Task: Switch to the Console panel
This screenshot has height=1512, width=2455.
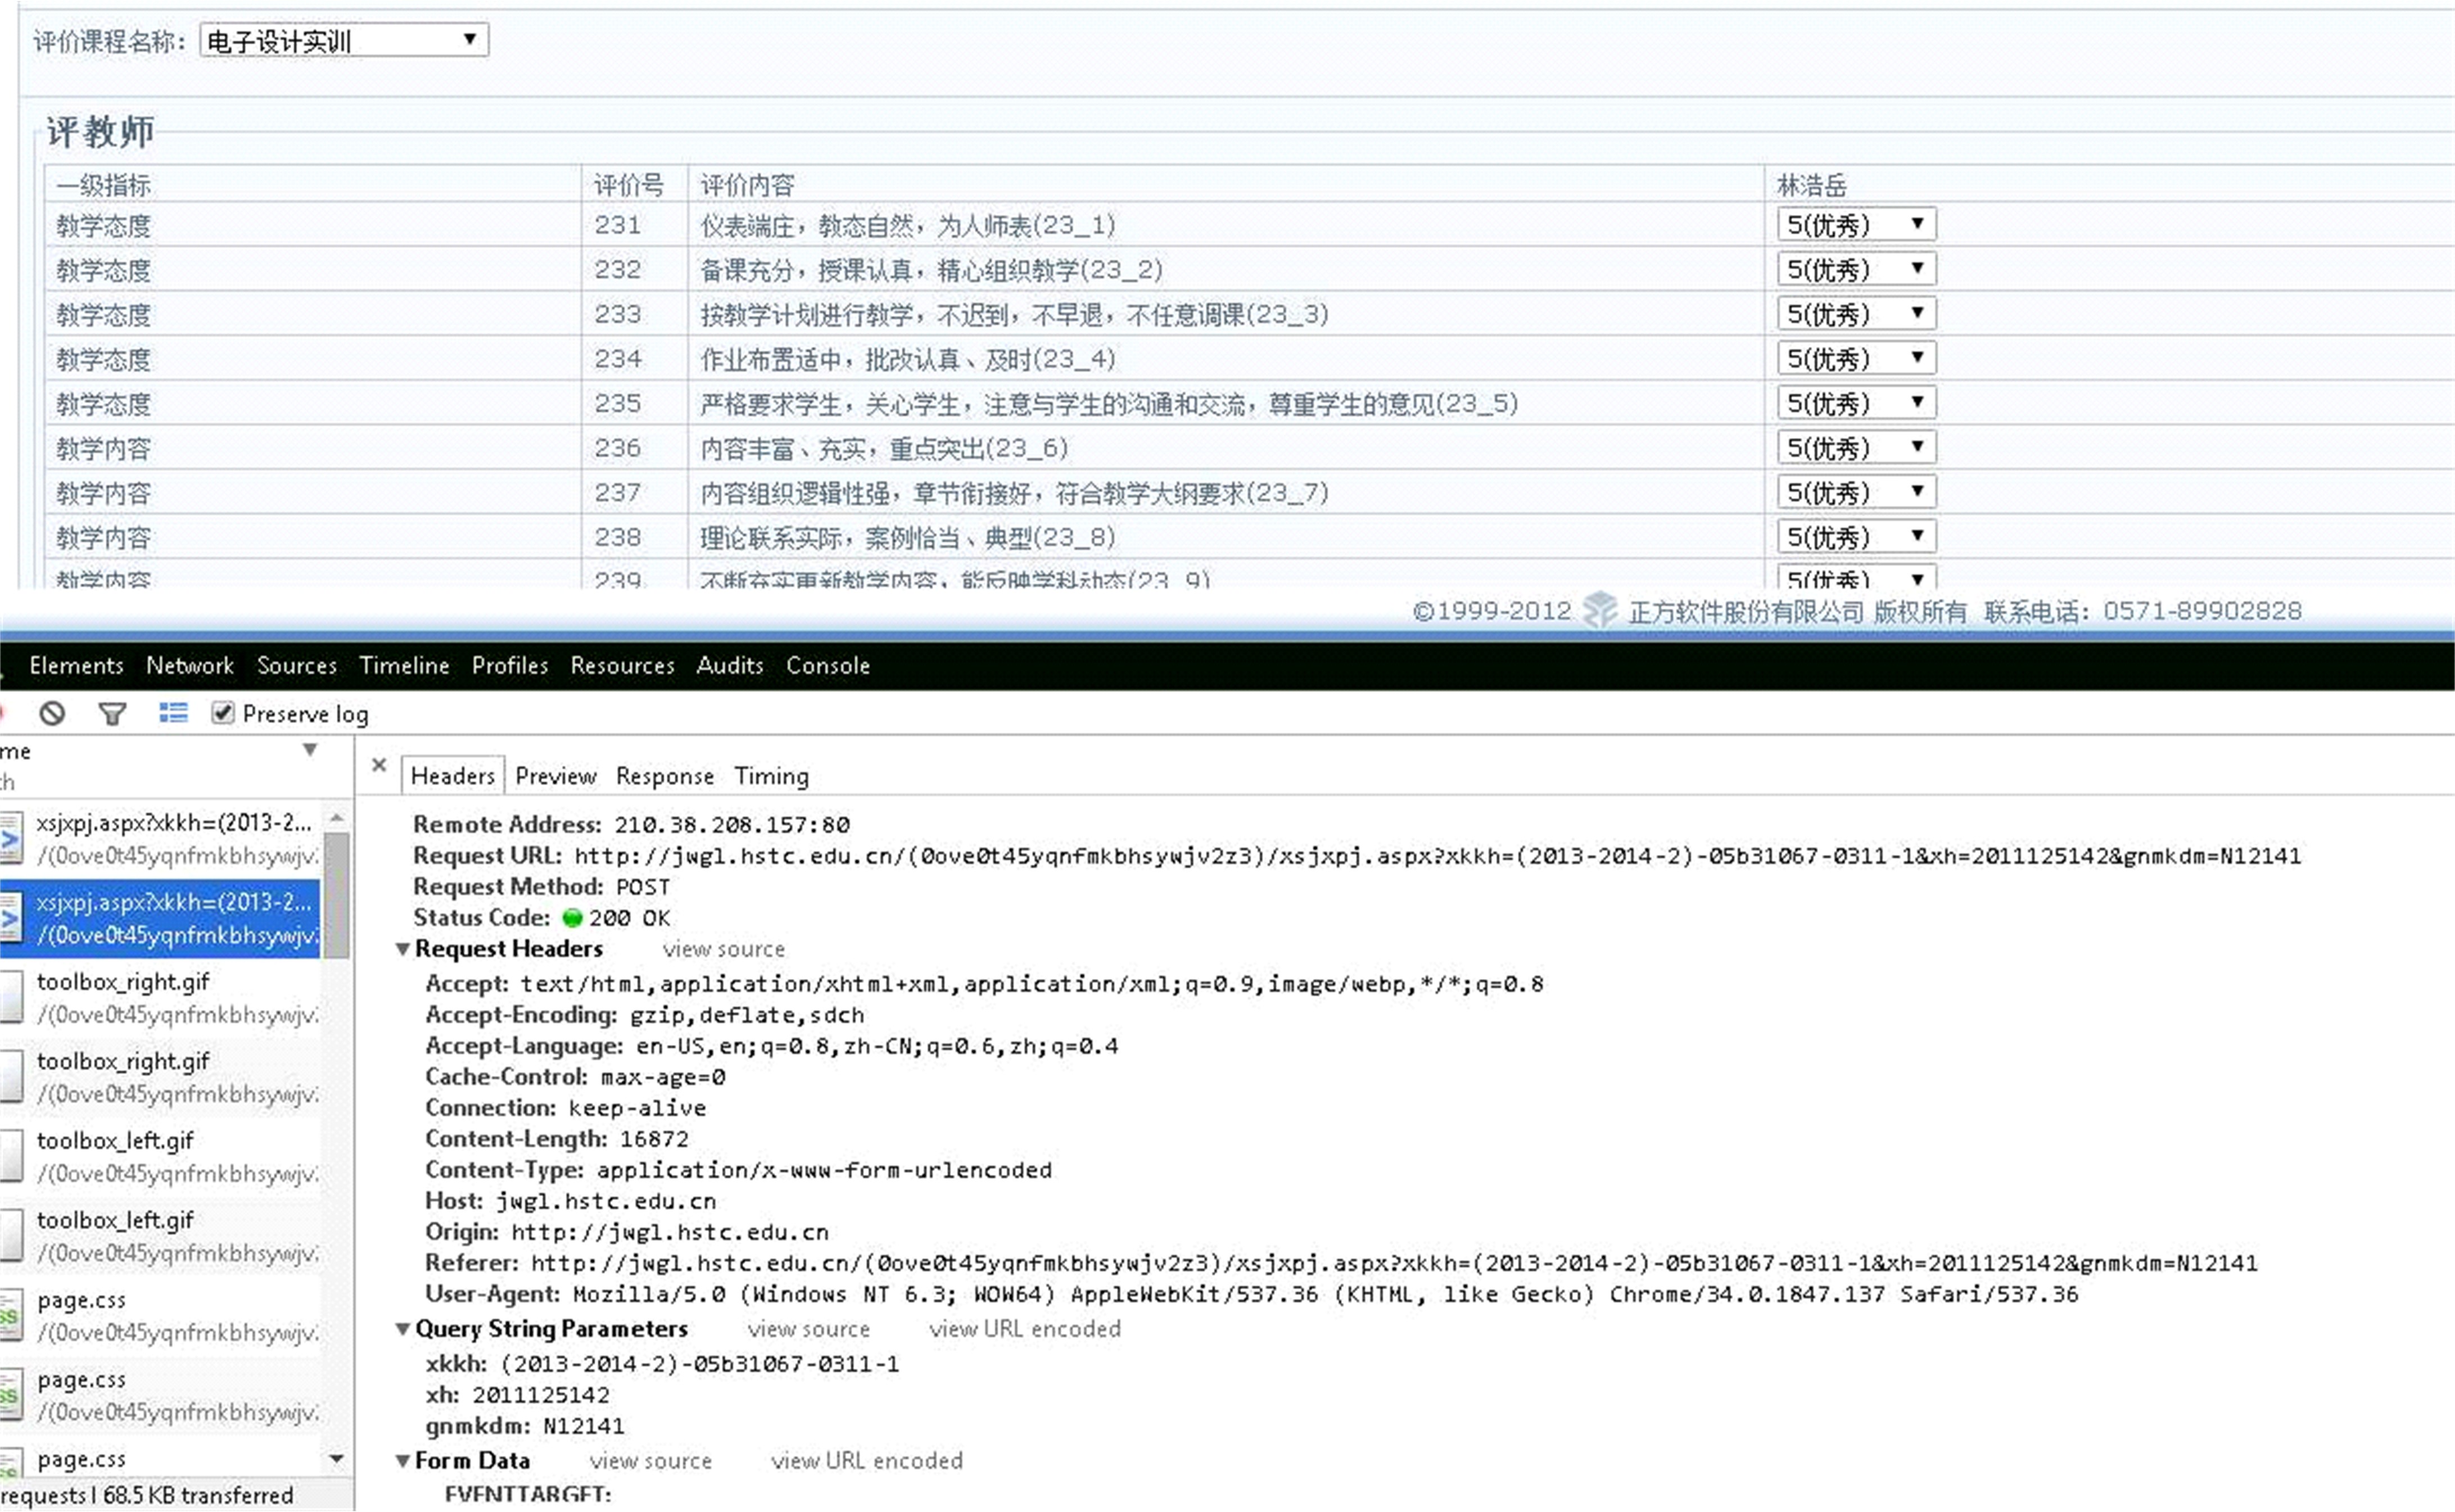Action: tap(827, 666)
